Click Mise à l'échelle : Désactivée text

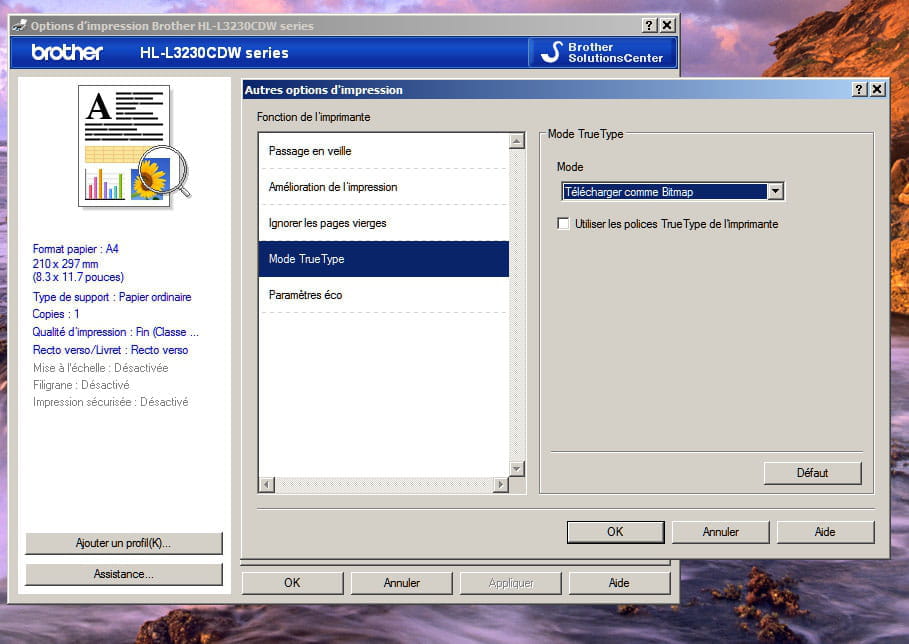(x=100, y=368)
